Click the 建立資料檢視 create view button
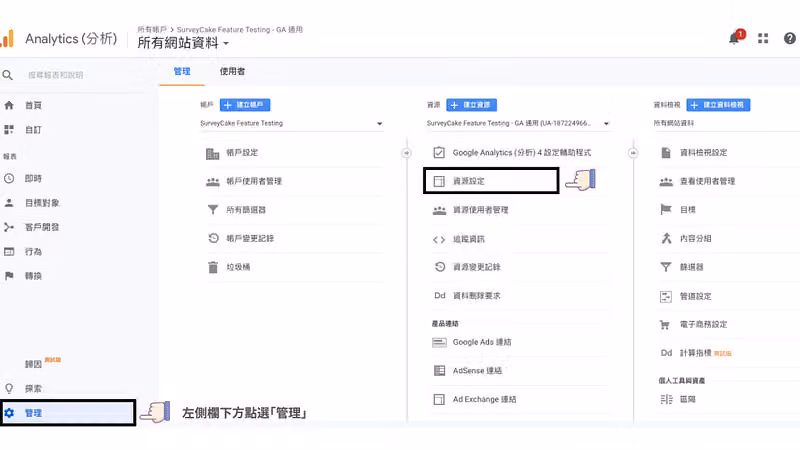The image size is (800, 450). (718, 105)
